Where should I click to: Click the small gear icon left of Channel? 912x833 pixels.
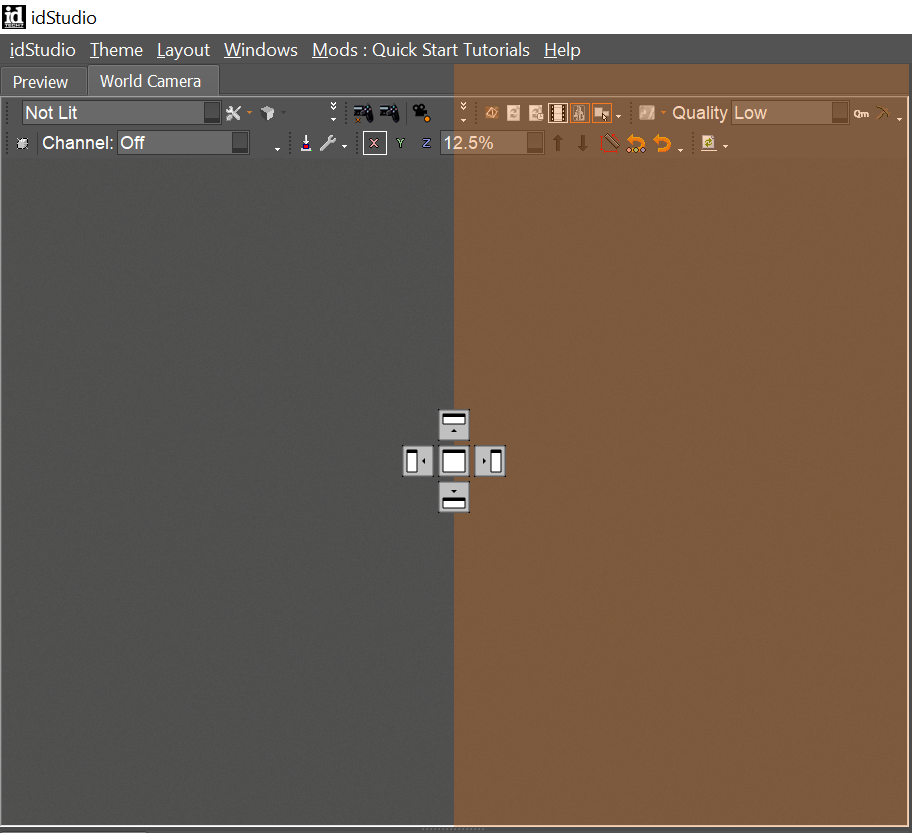(23, 143)
